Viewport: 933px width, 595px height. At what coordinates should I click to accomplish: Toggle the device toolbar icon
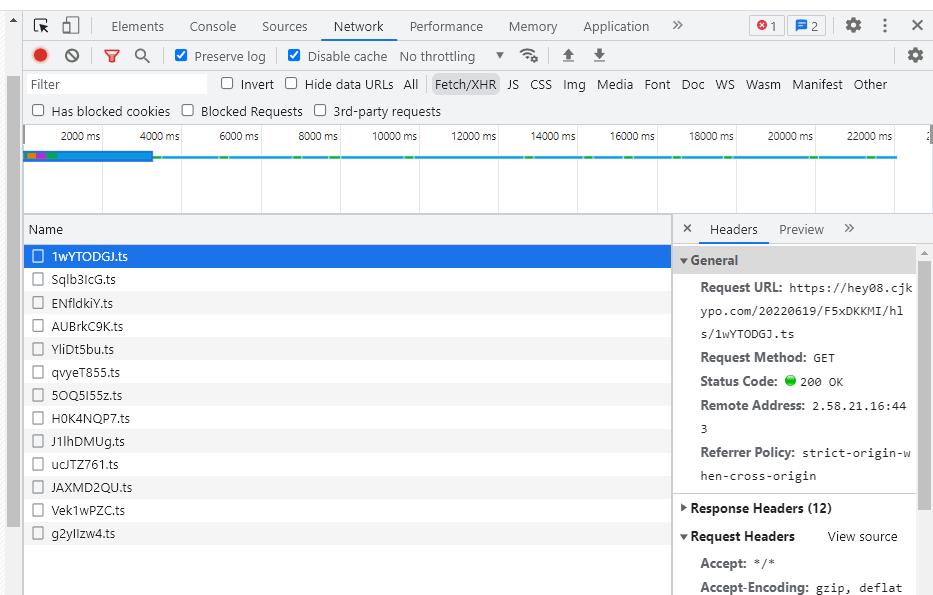(x=71, y=26)
